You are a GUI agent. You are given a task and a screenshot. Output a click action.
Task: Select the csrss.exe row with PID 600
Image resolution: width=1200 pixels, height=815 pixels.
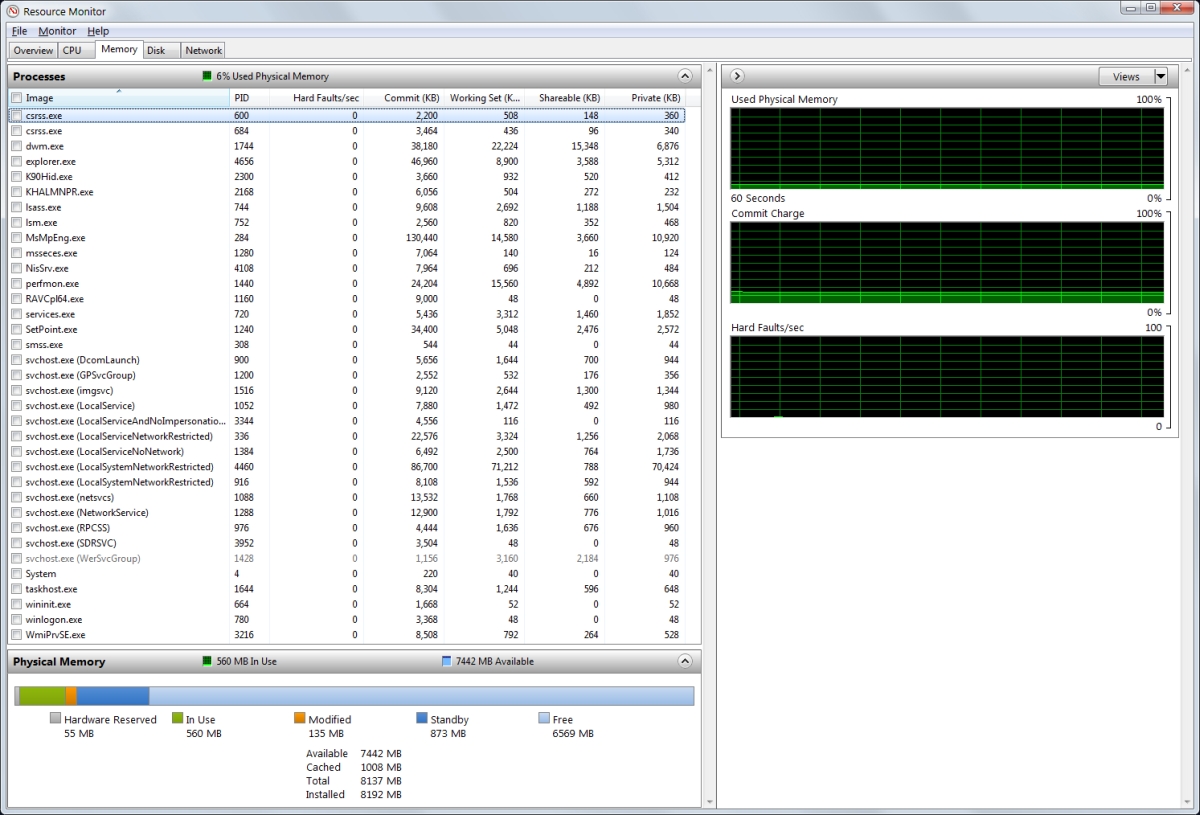347,116
